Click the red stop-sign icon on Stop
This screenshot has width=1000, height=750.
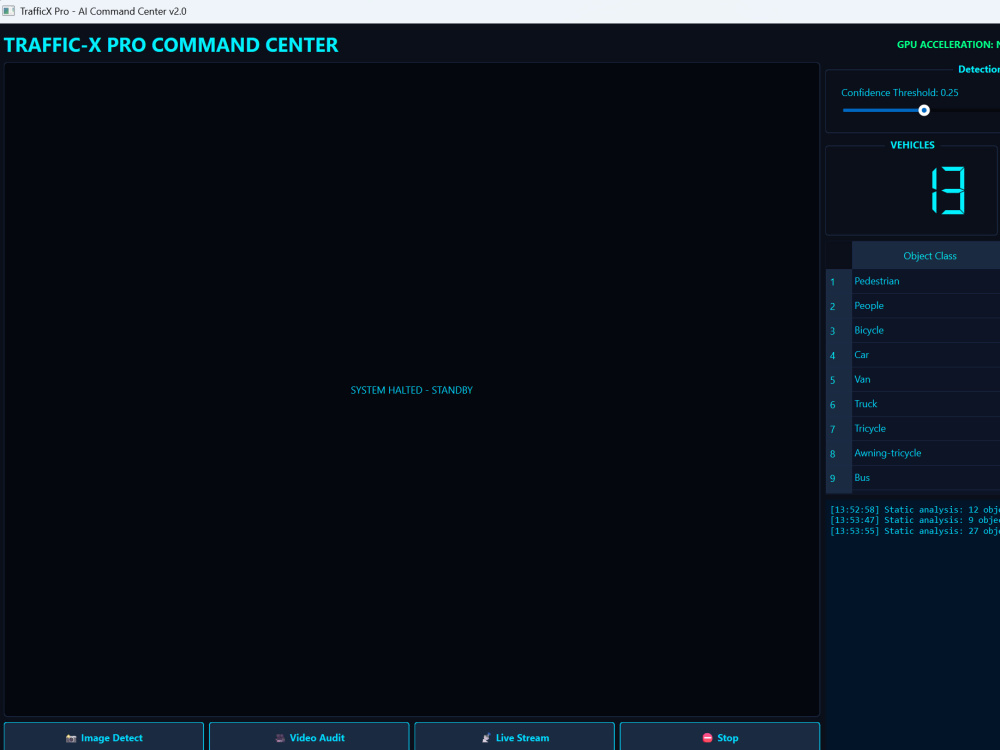(x=707, y=738)
